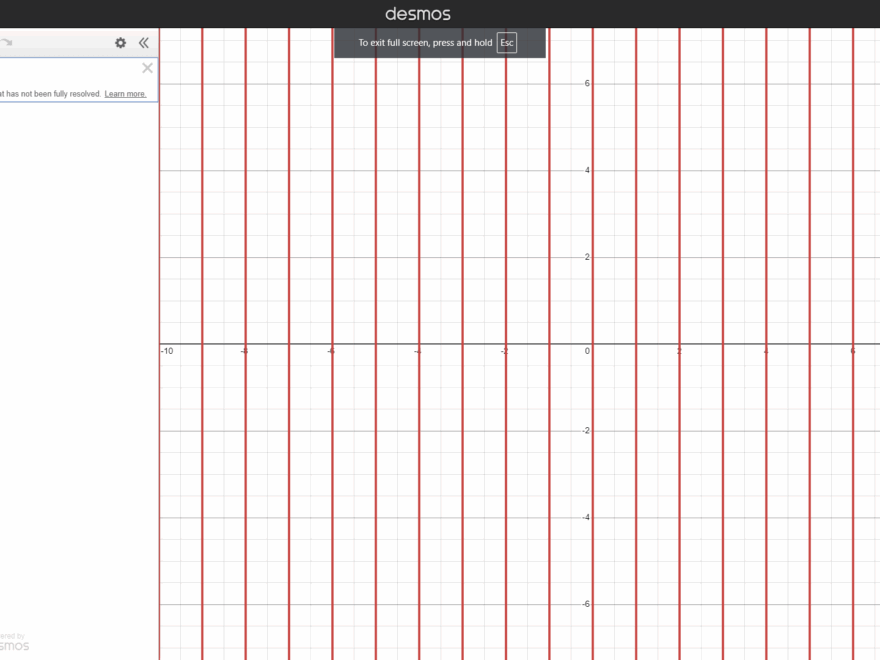
Task: Click the x-axis tick label -10
Action: click(x=166, y=350)
